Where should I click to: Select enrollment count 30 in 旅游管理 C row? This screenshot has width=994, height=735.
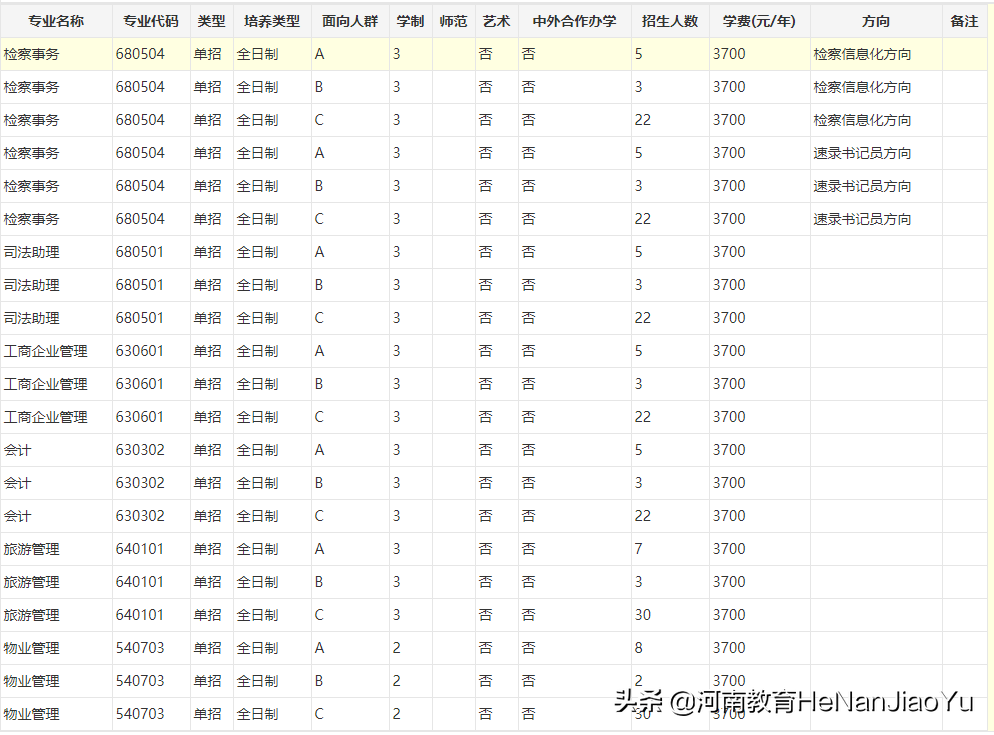(x=643, y=615)
